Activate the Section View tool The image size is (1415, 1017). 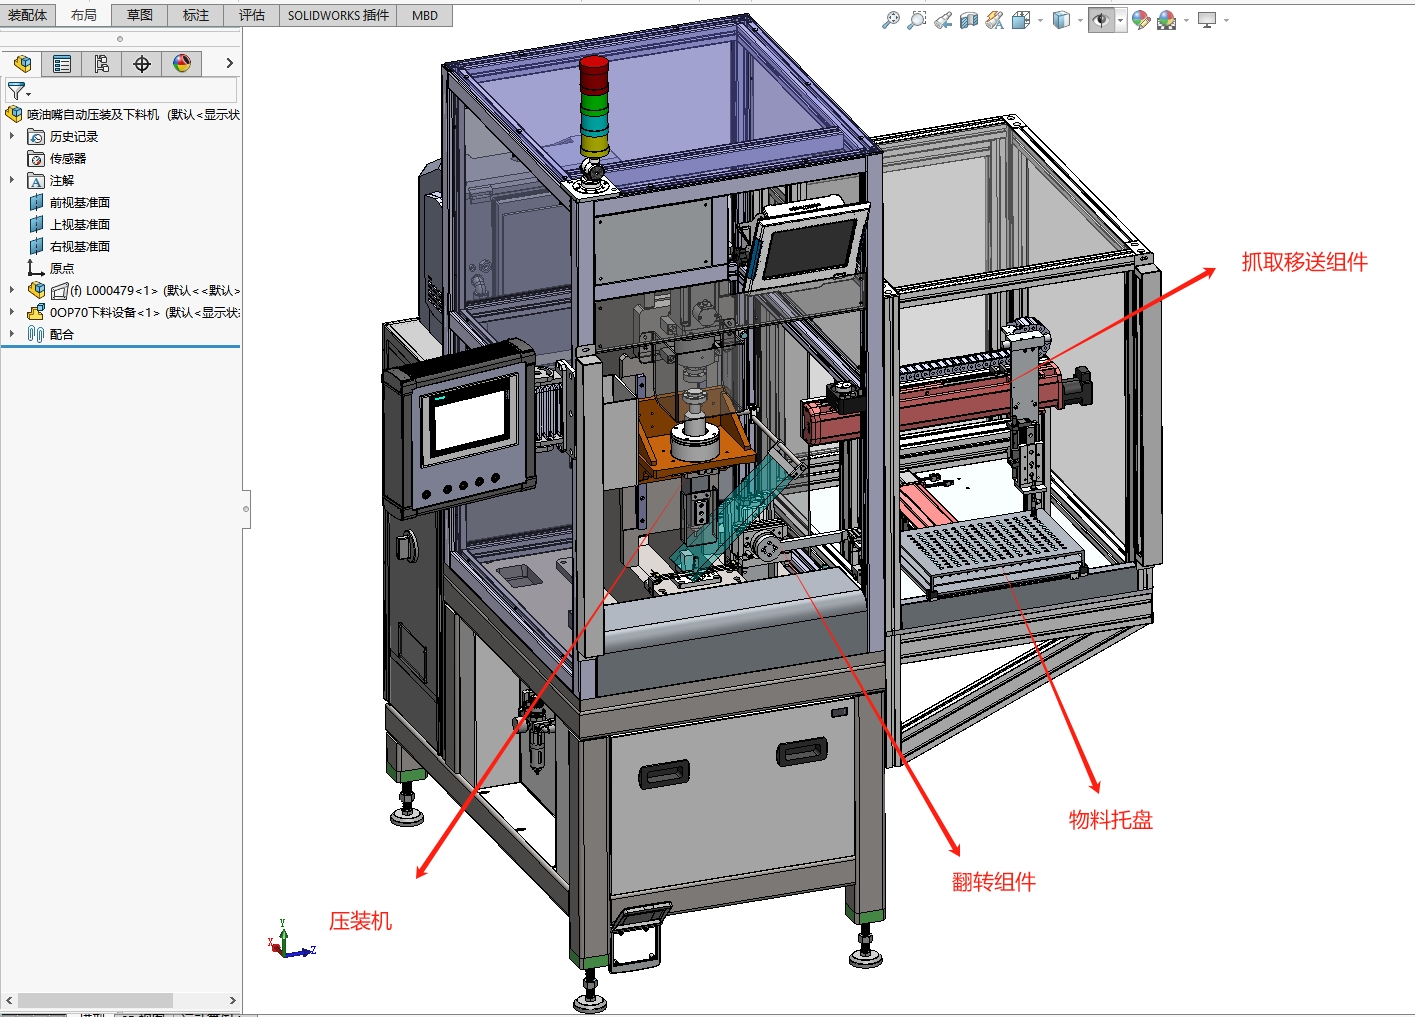968,19
